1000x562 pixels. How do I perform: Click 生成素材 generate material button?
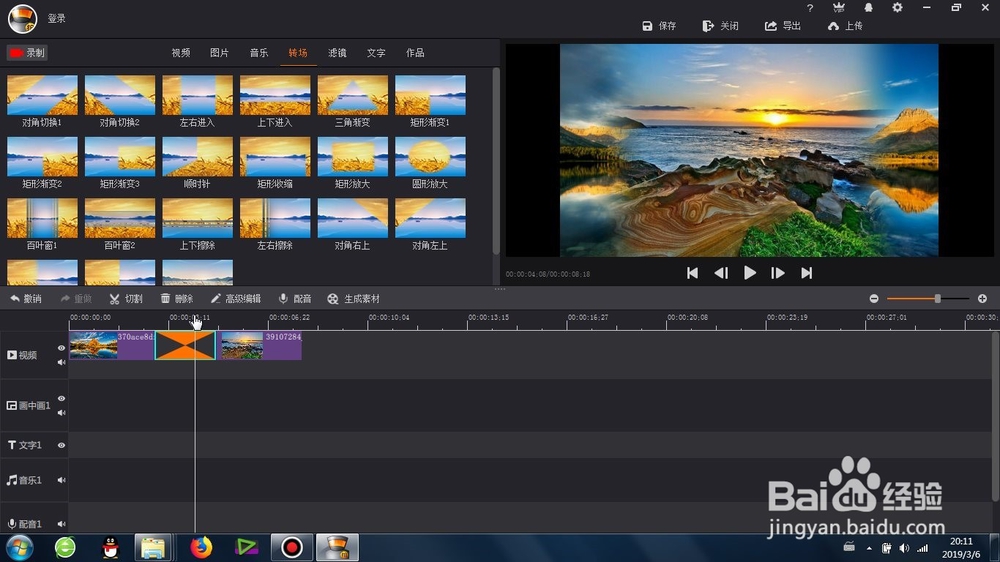coord(353,299)
